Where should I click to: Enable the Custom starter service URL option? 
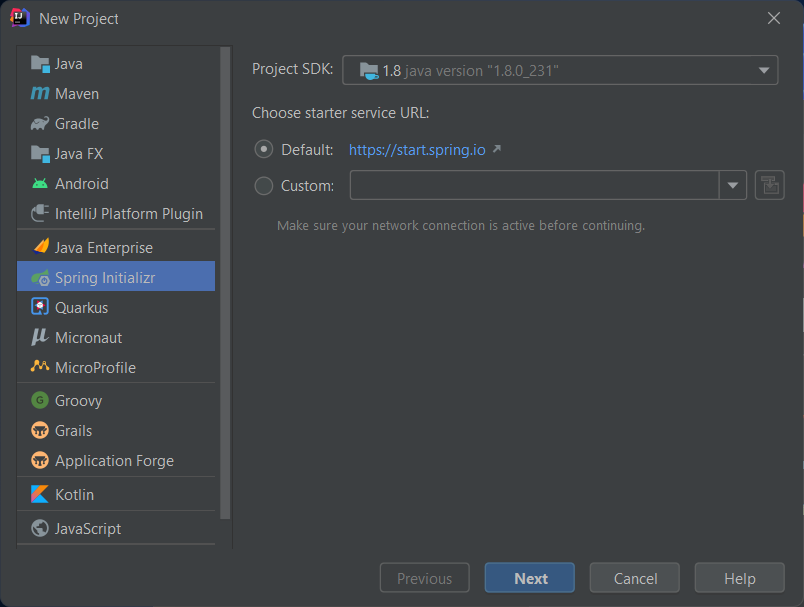coord(263,185)
